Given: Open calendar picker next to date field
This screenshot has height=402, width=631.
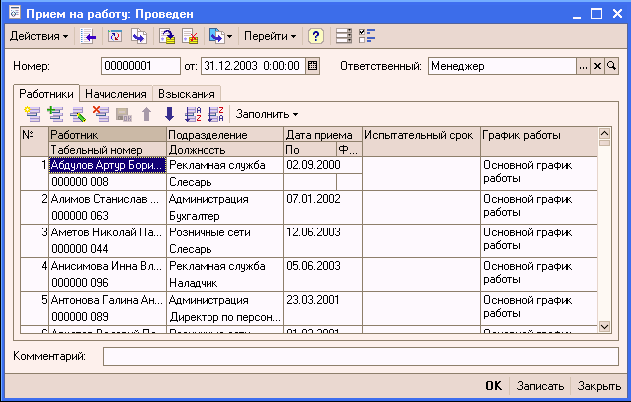Looking at the screenshot, I should click(x=312, y=66).
